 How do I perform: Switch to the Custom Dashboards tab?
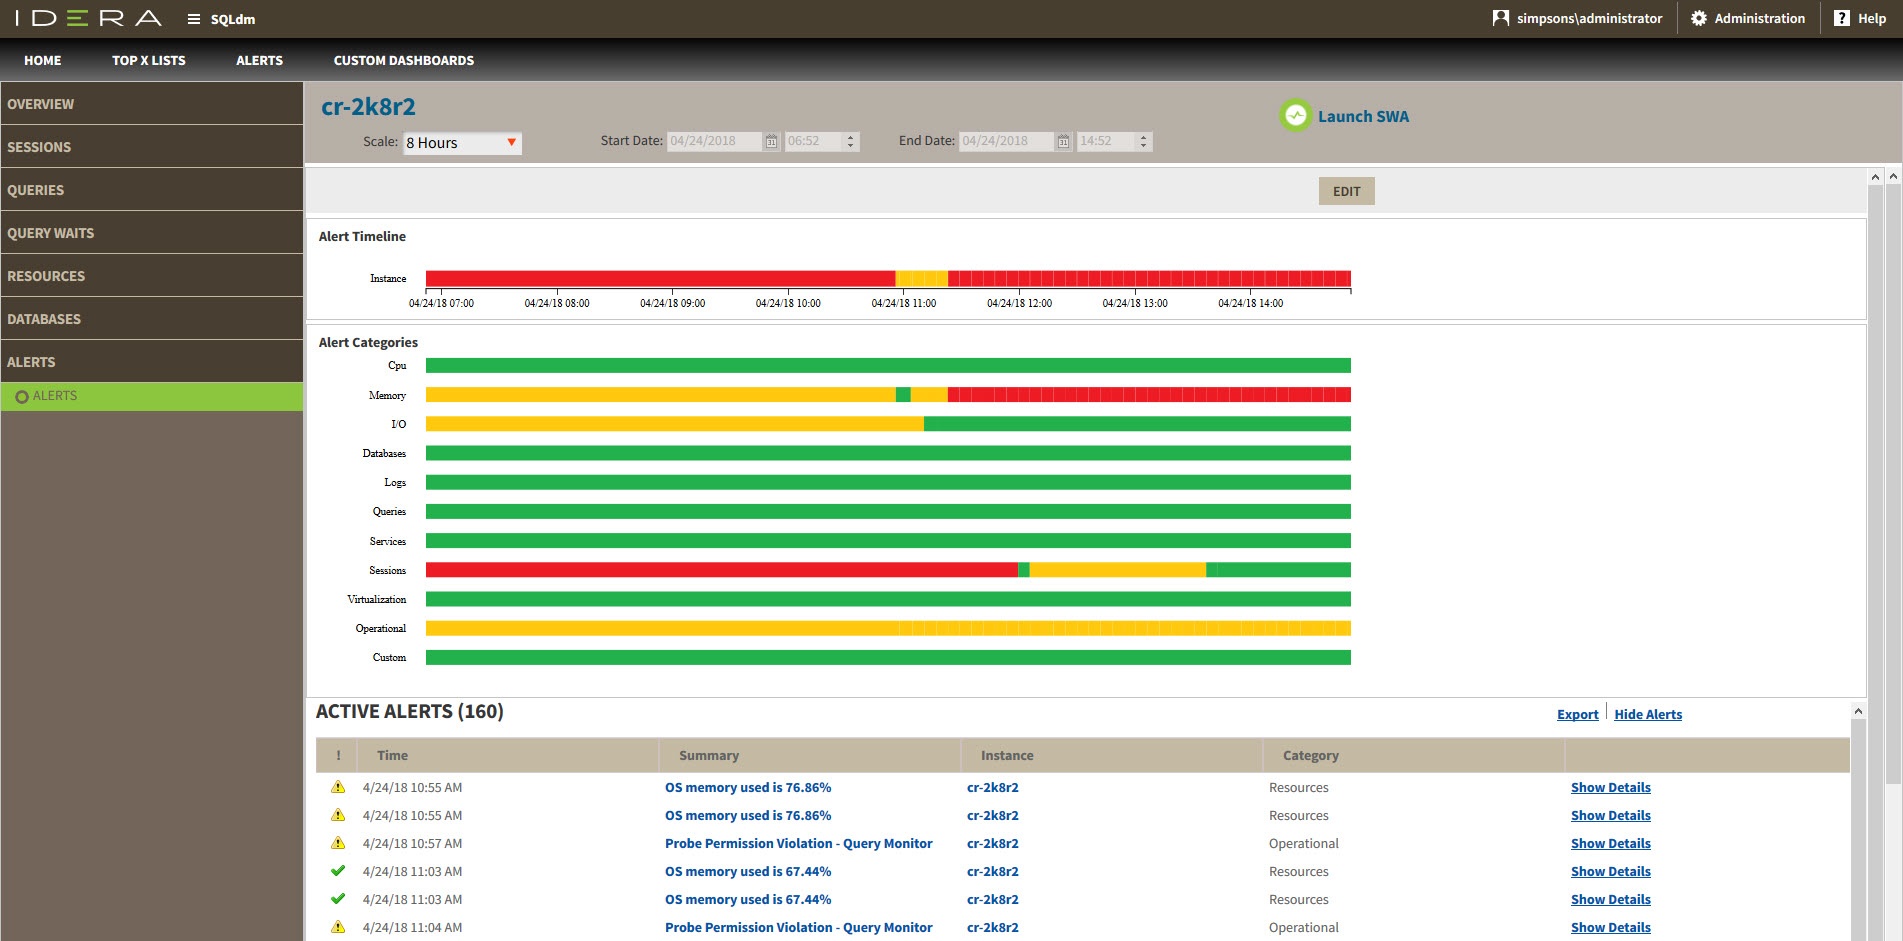click(x=403, y=60)
